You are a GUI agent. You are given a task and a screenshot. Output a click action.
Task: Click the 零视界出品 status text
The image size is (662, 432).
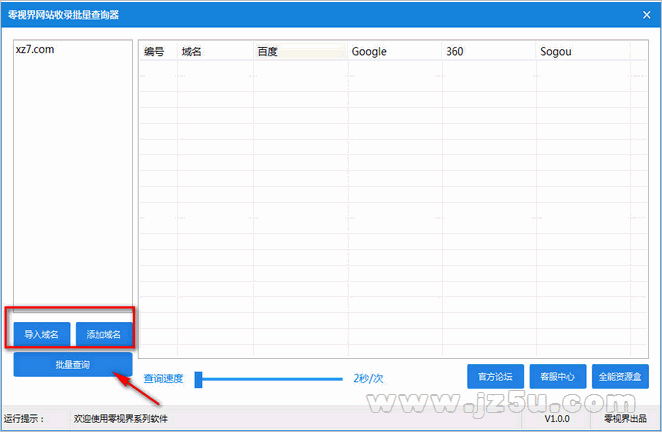tap(625, 418)
